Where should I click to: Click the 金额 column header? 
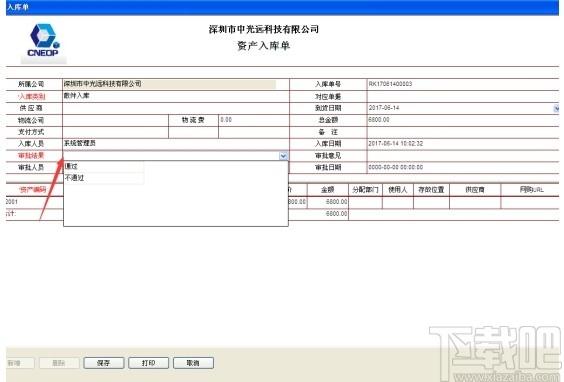coord(327,190)
